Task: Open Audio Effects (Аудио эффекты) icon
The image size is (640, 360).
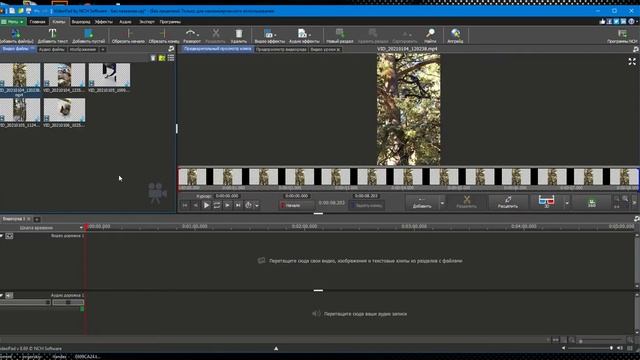Action: click(302, 33)
